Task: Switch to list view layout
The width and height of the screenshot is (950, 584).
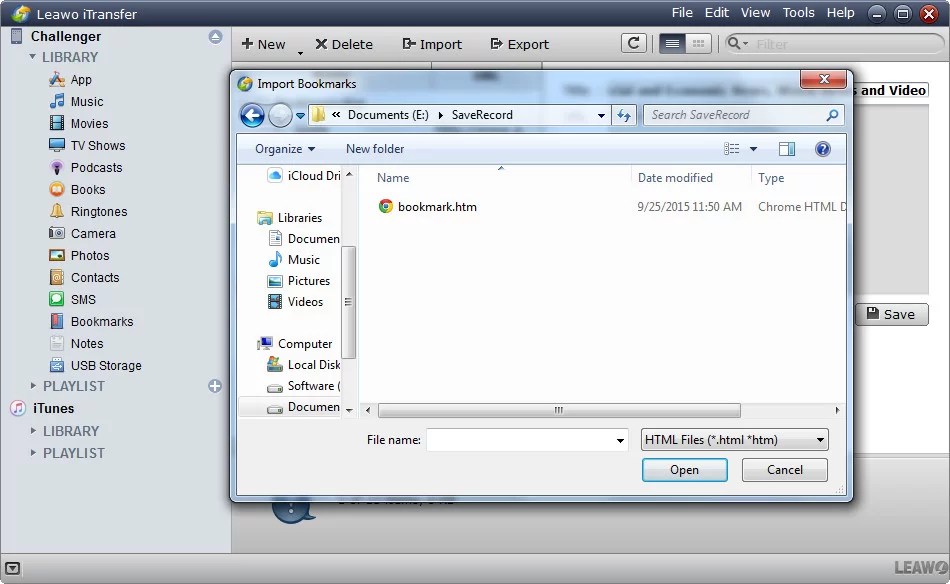Action: click(x=674, y=43)
